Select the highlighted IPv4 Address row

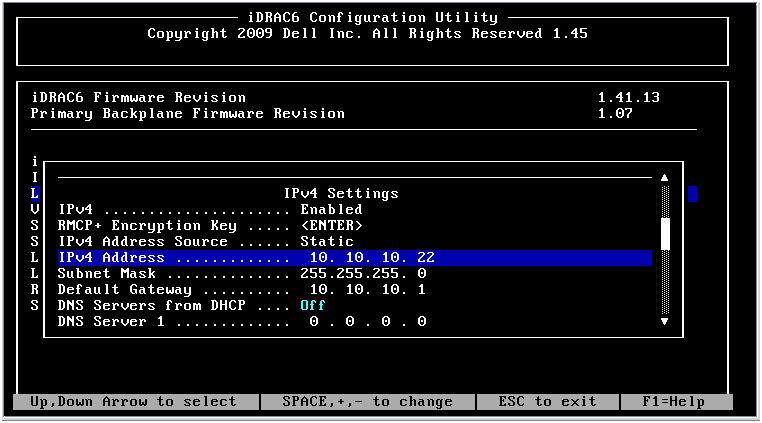[x=355, y=258]
